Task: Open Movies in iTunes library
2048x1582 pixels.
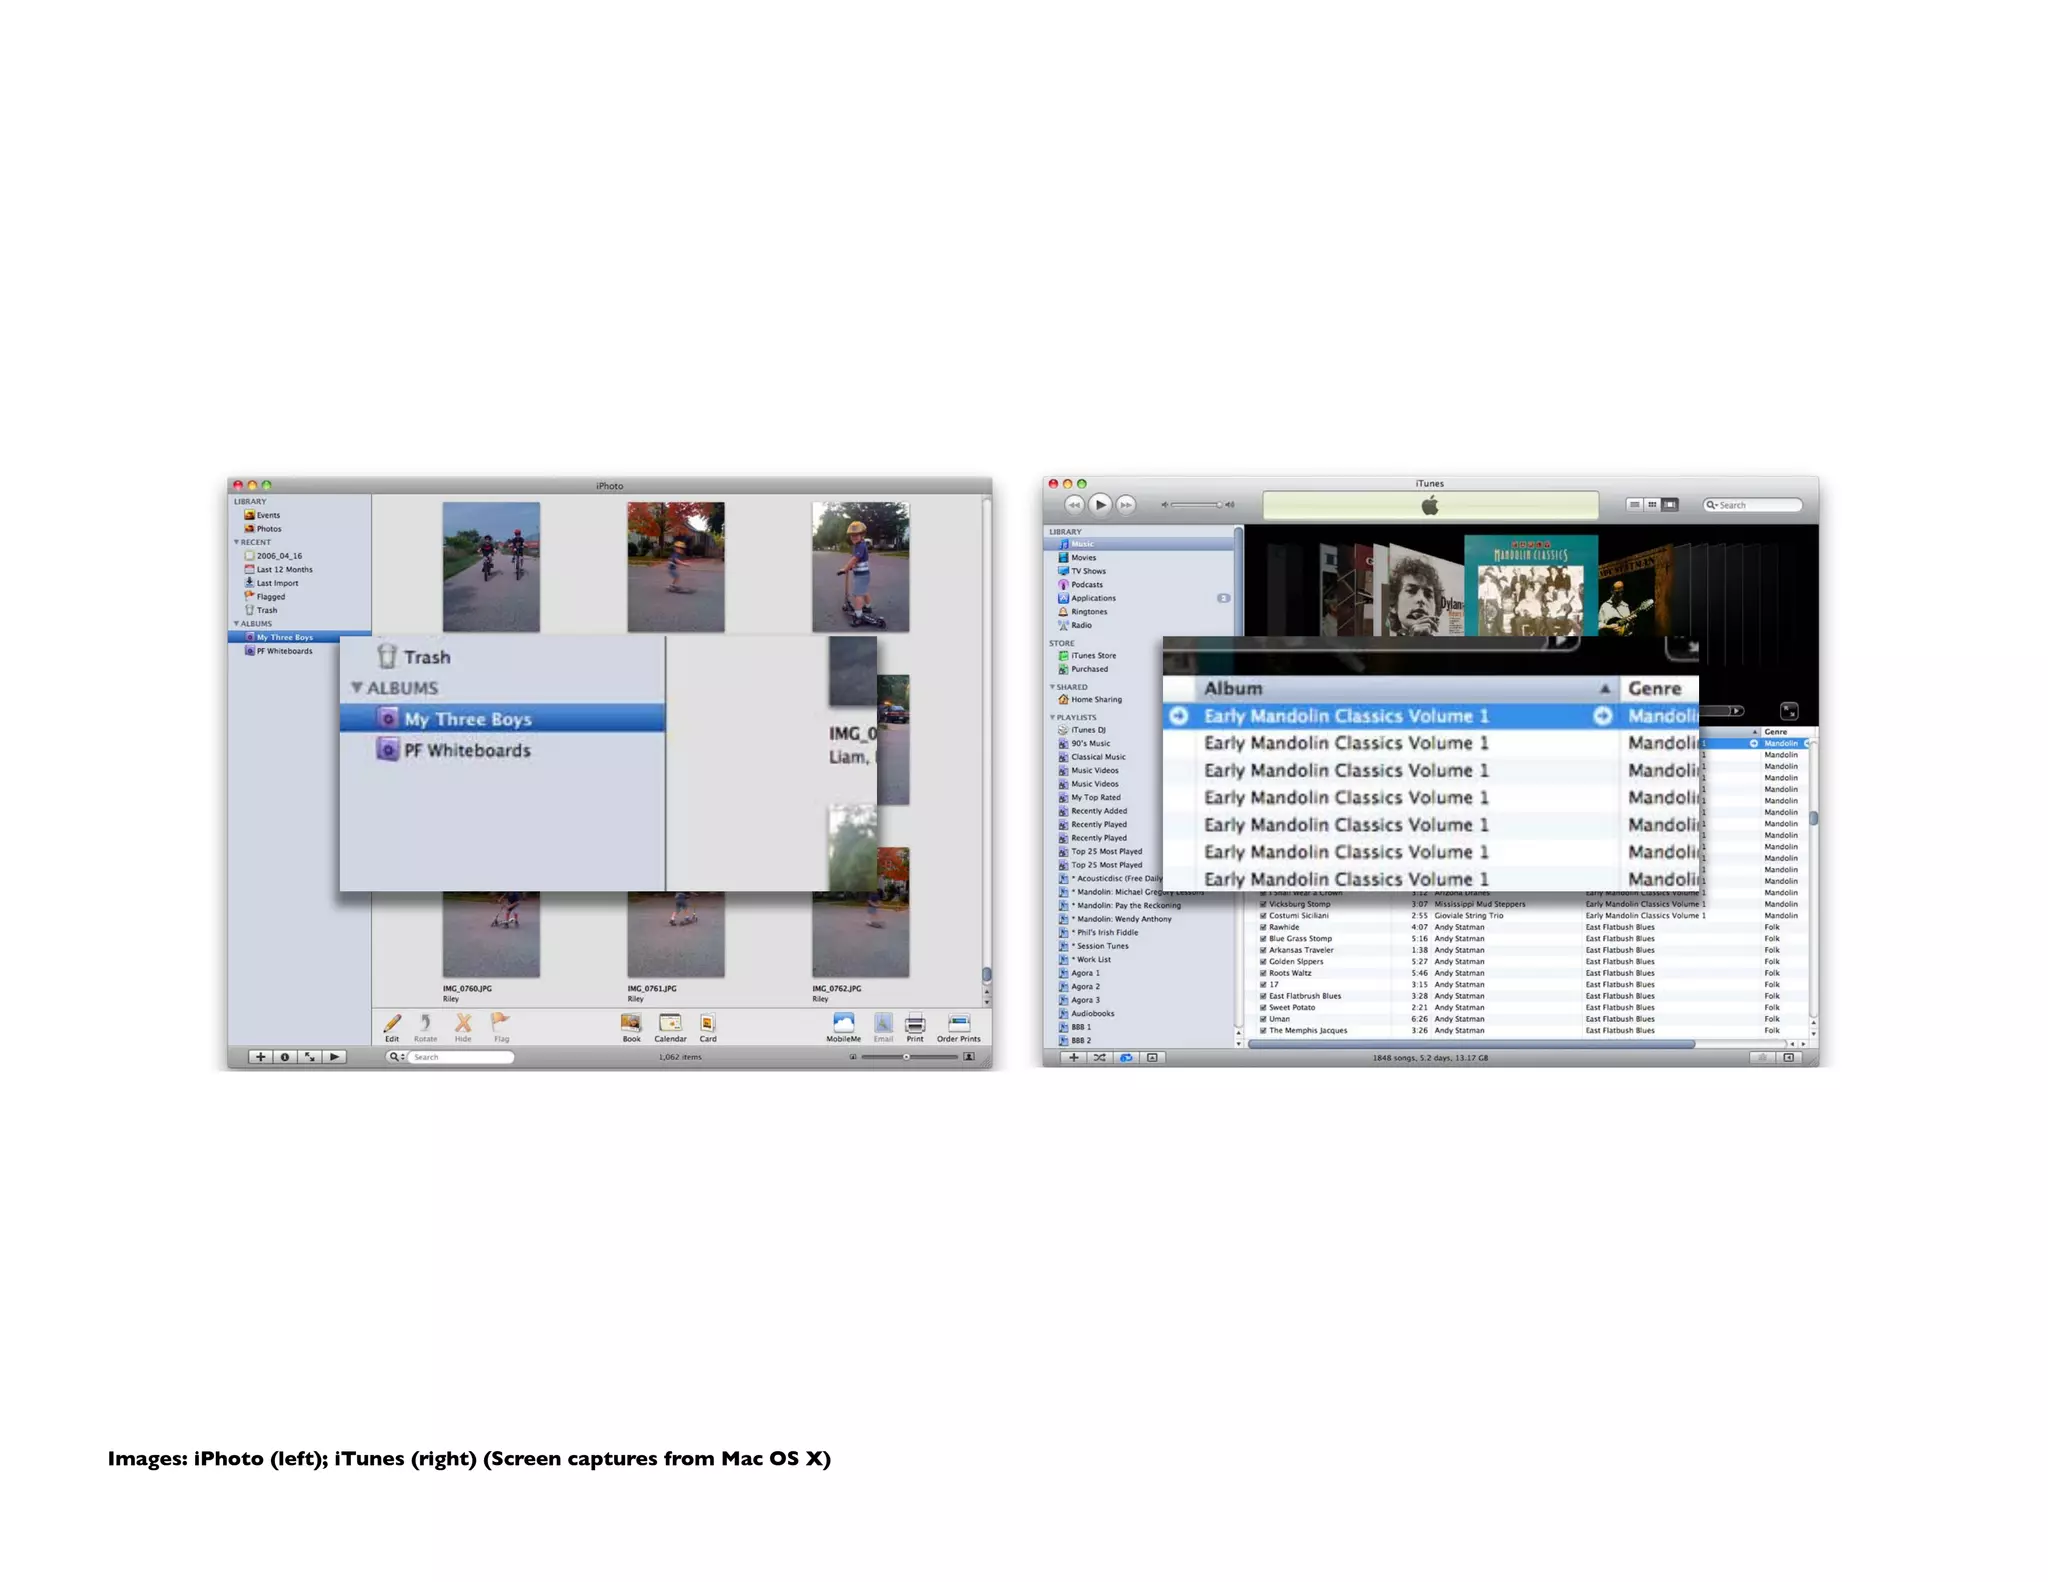Action: coord(1078,558)
